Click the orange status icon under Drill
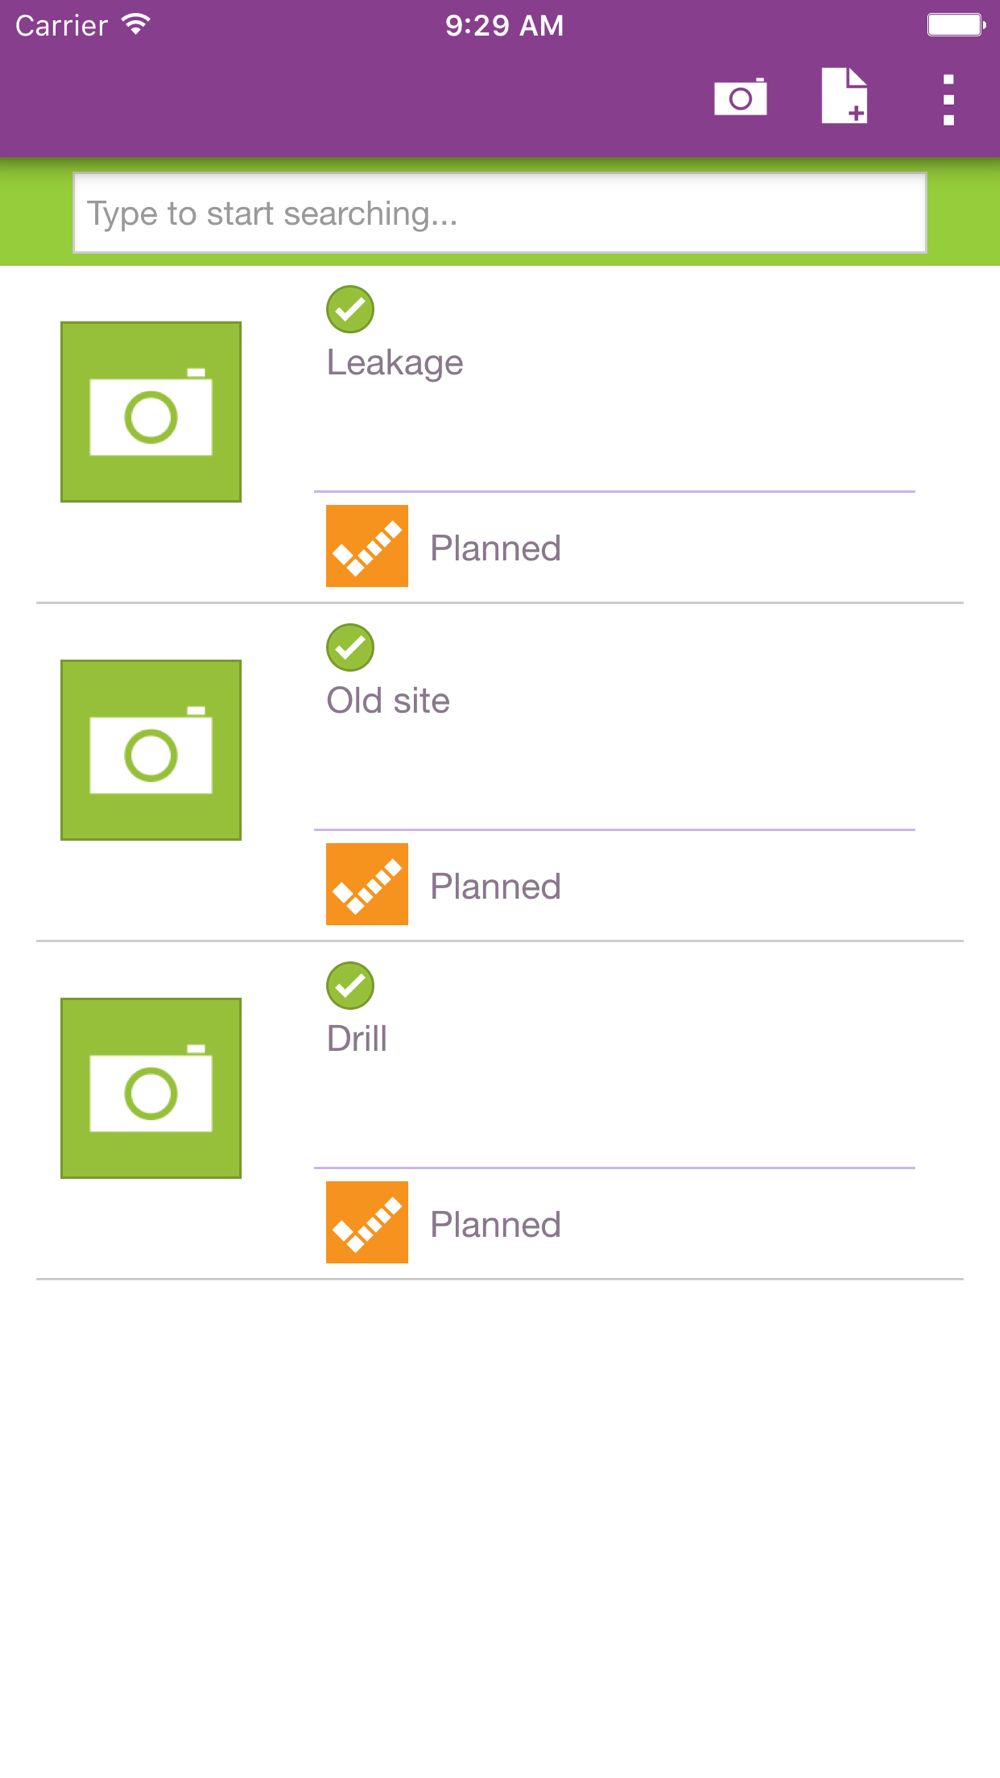Image resolution: width=1000 pixels, height=1778 pixels. coord(367,1222)
